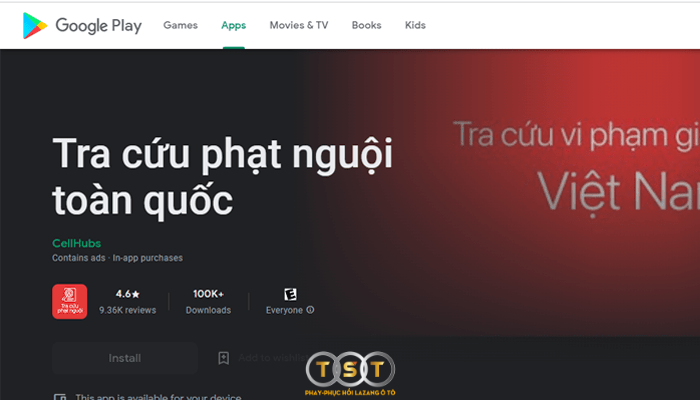Click the Google Play logo

point(82,25)
